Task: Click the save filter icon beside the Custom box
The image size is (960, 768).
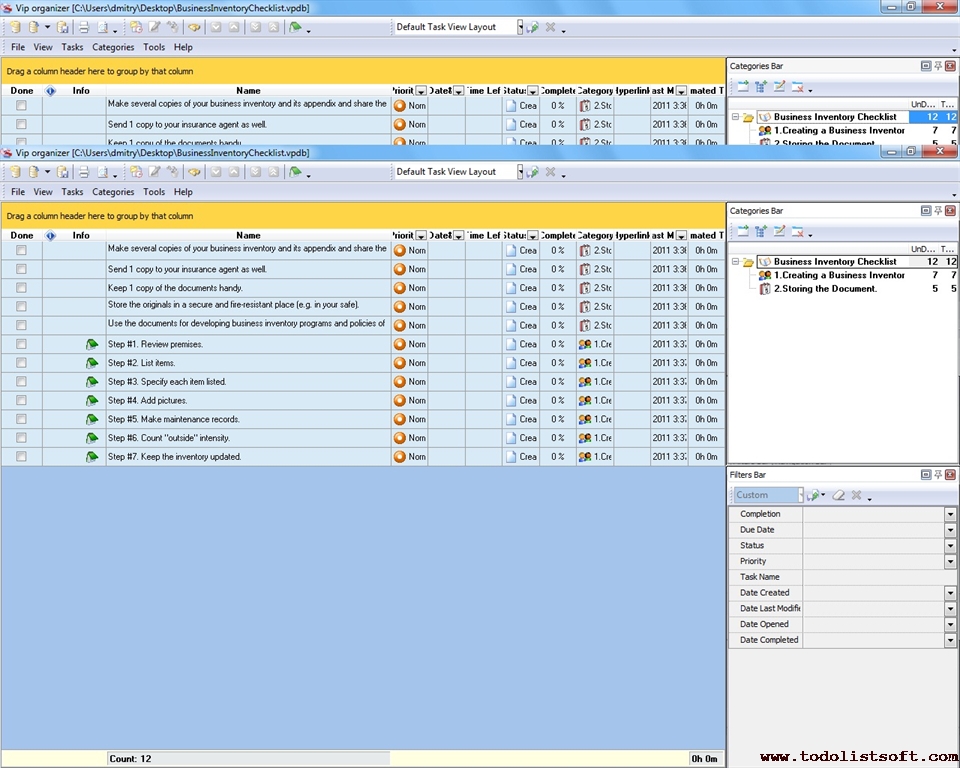Action: (x=814, y=495)
